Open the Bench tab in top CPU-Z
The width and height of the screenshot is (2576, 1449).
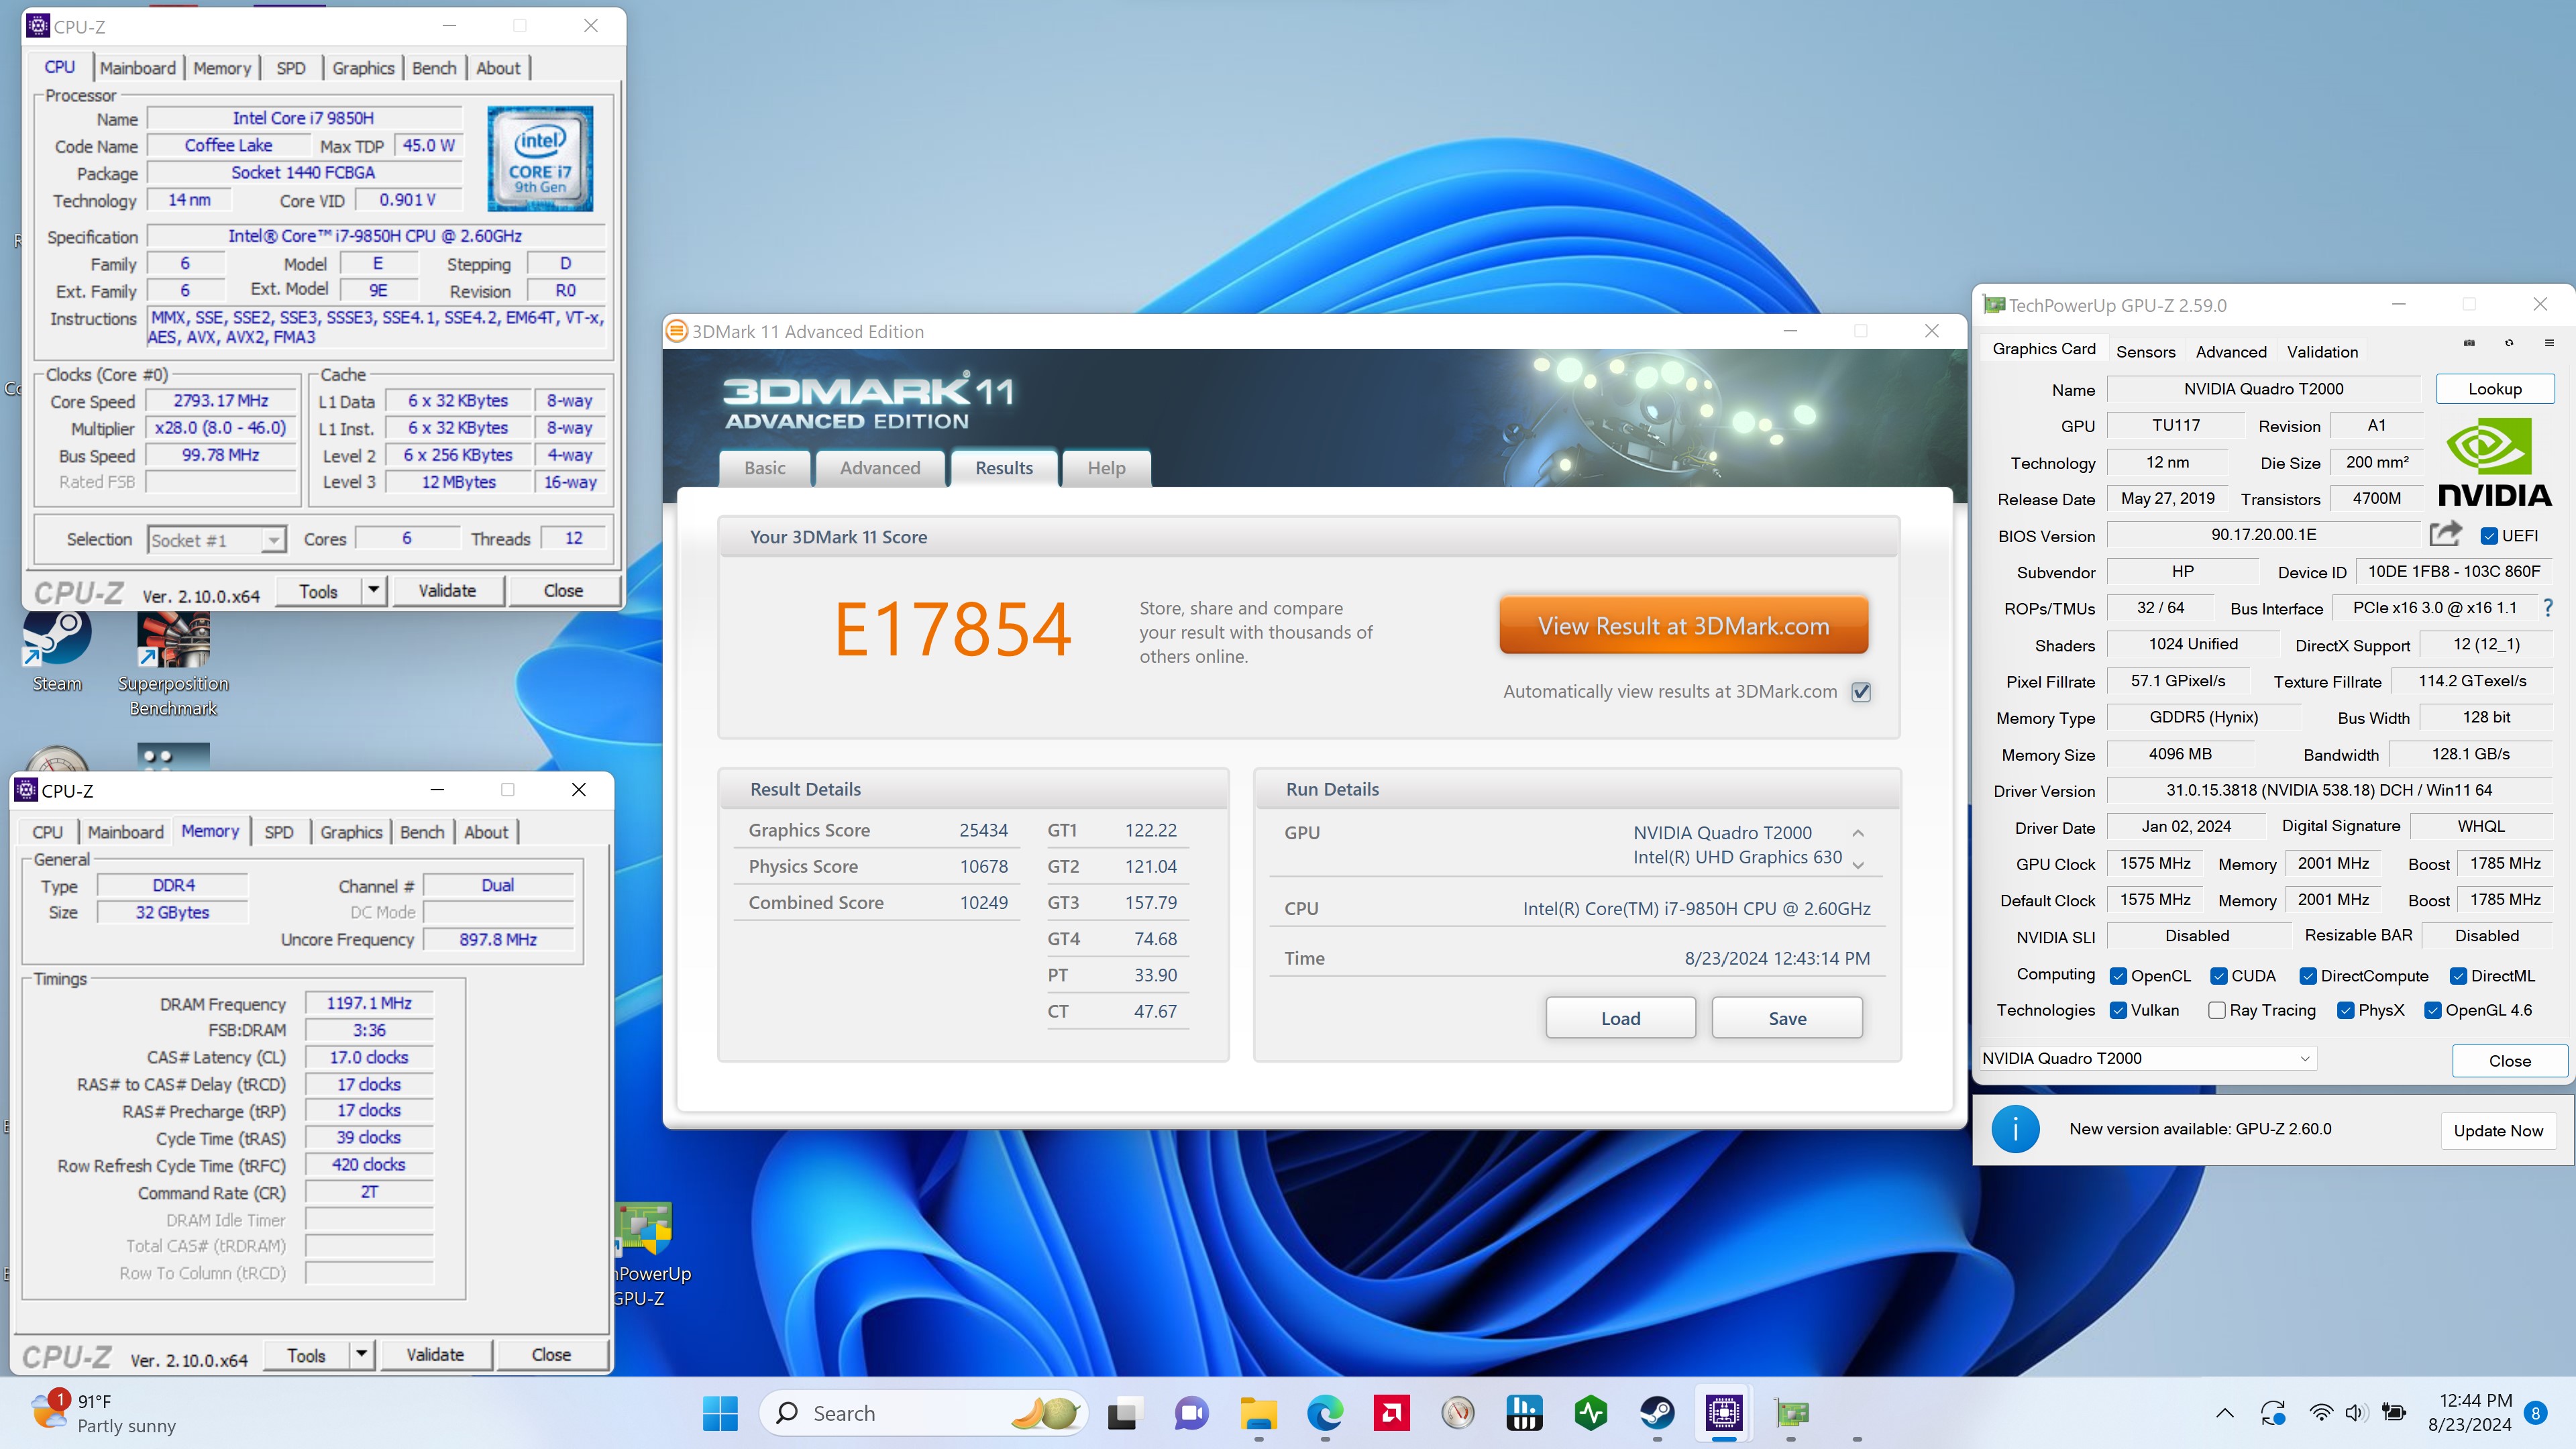pyautogui.click(x=434, y=68)
